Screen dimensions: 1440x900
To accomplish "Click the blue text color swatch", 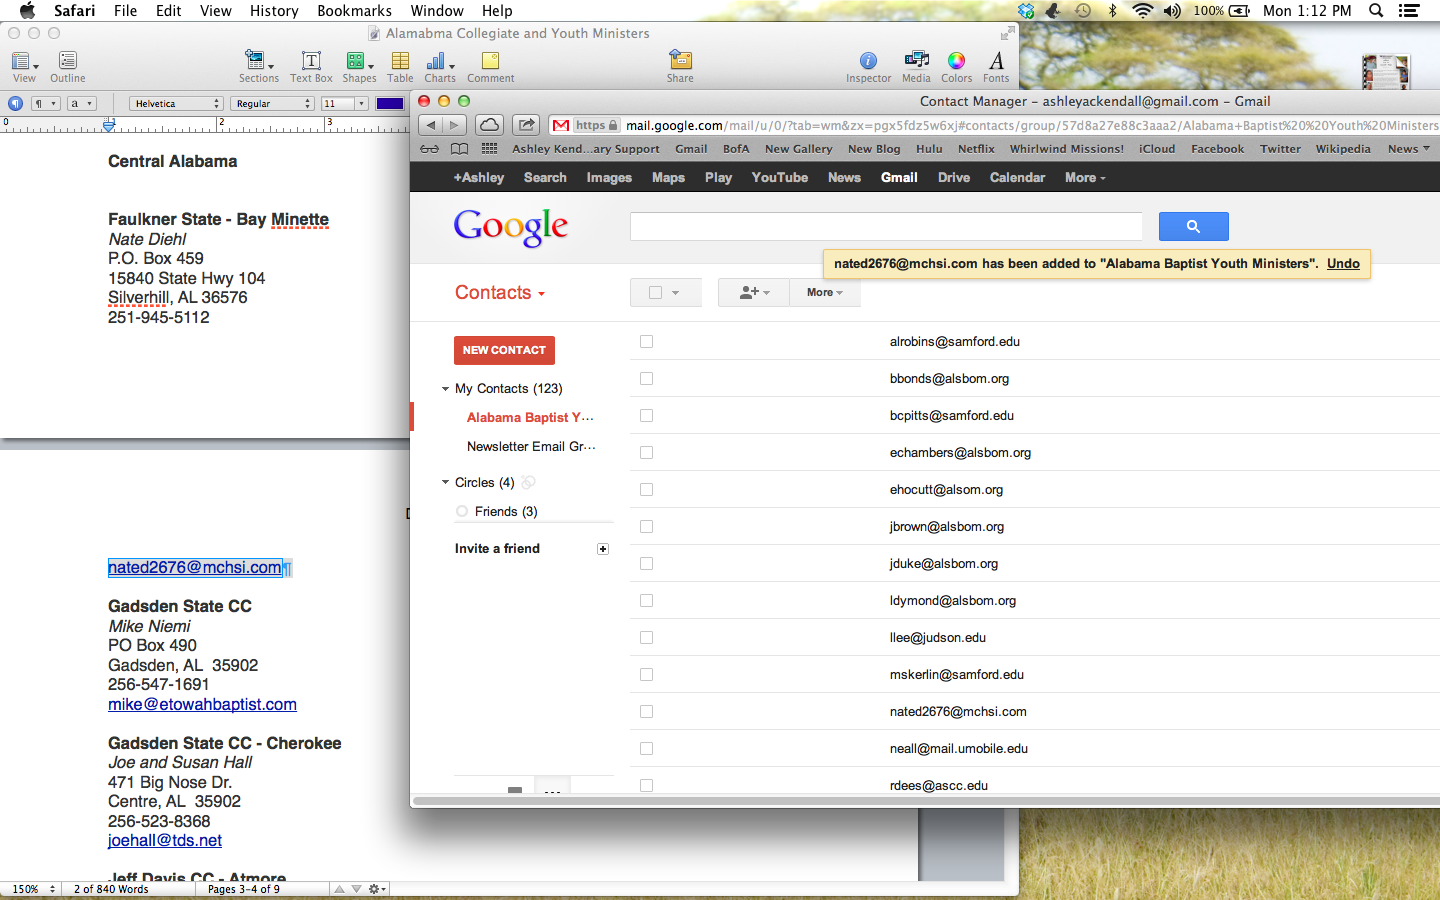I will (390, 104).
